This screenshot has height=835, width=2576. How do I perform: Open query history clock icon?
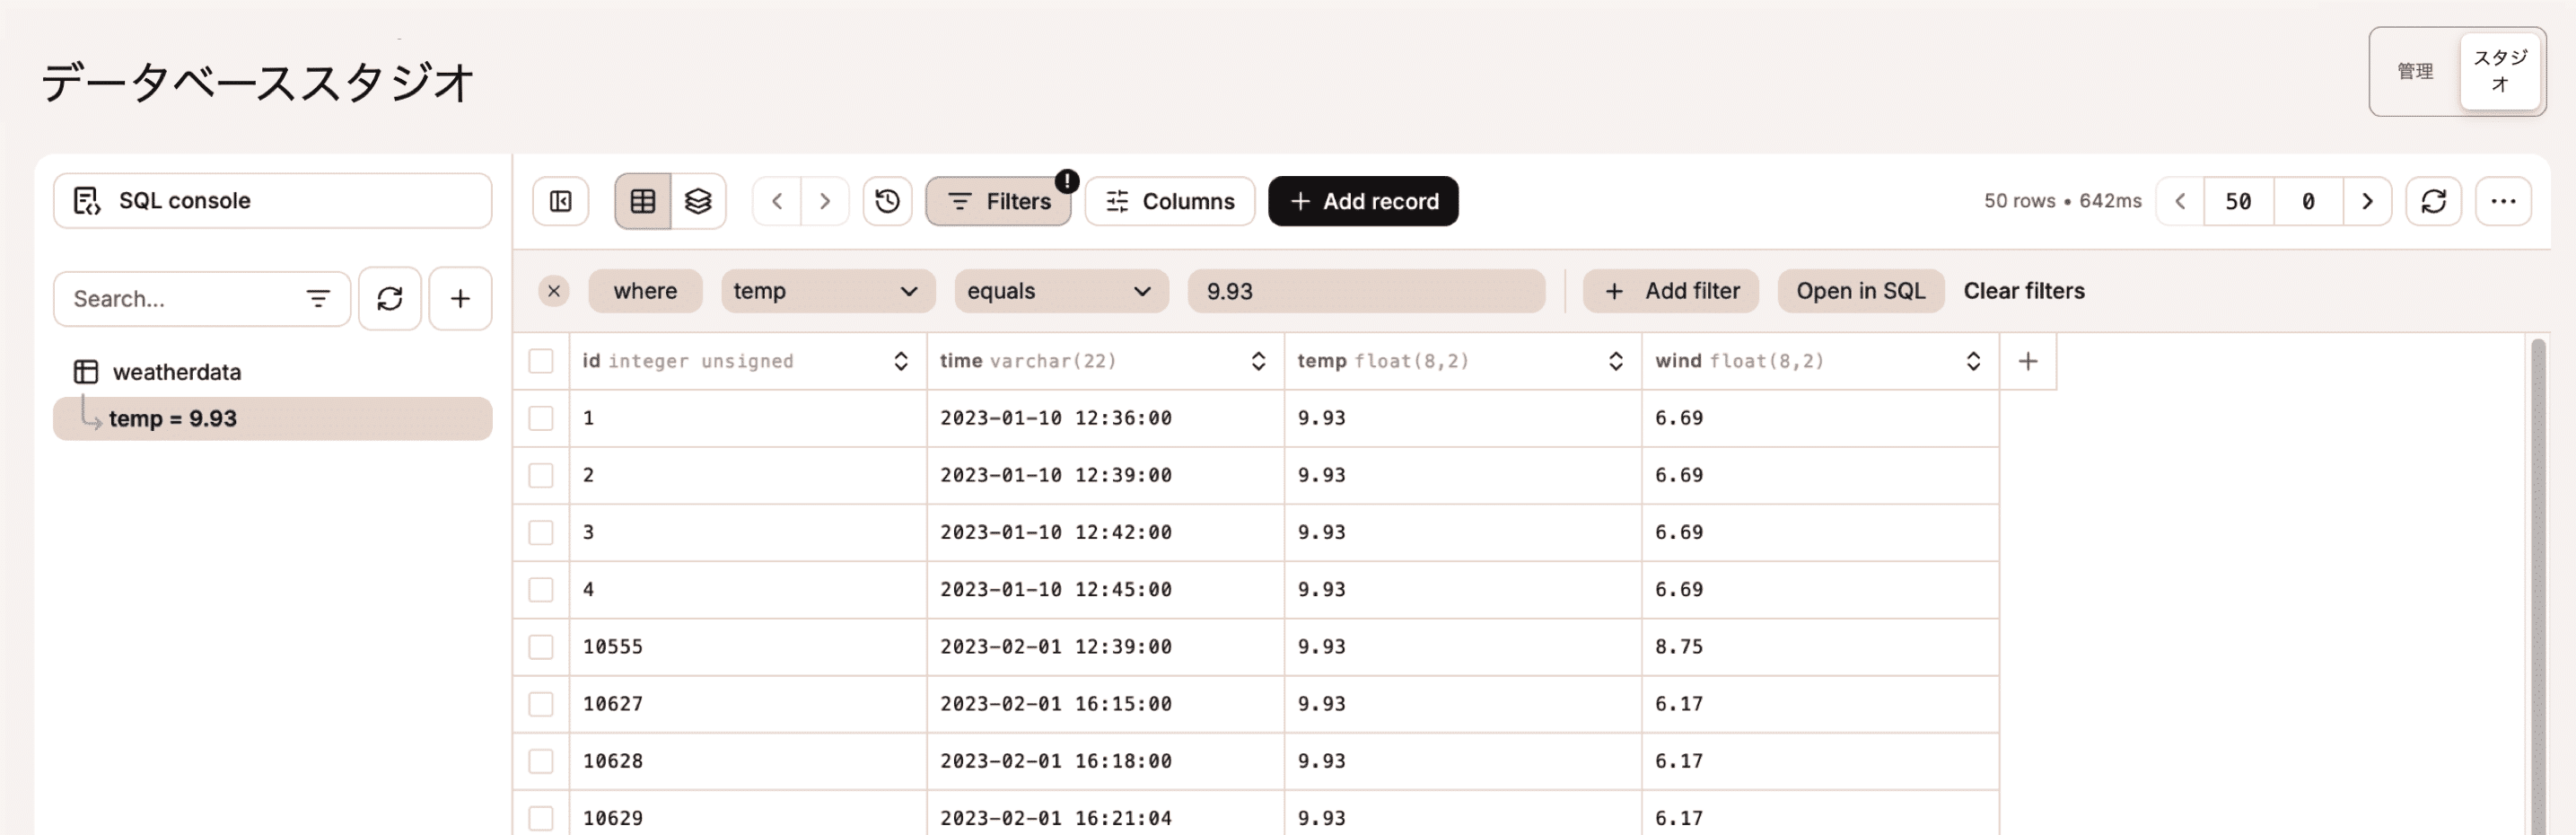(887, 202)
